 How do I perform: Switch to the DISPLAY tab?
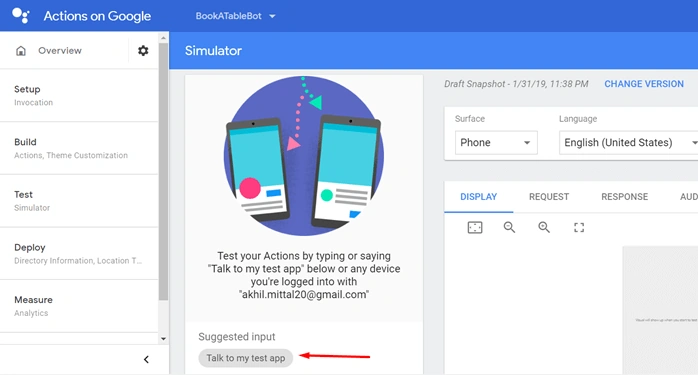coord(479,197)
